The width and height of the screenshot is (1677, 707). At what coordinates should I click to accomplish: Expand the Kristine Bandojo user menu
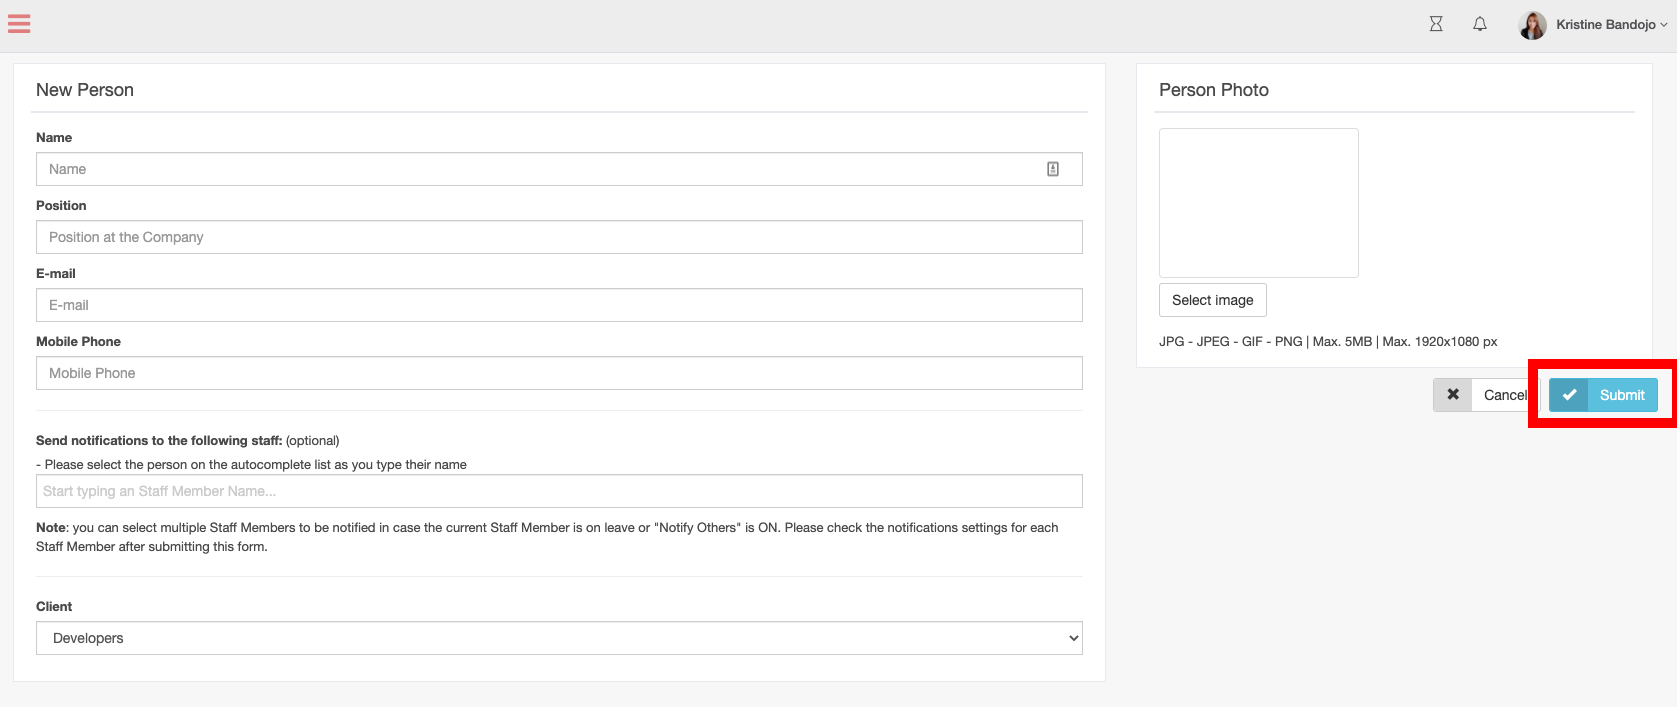click(x=1611, y=25)
